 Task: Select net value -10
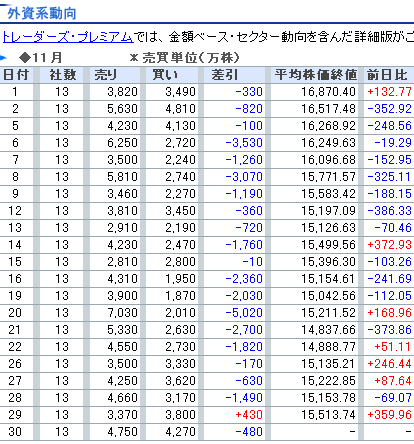click(252, 262)
